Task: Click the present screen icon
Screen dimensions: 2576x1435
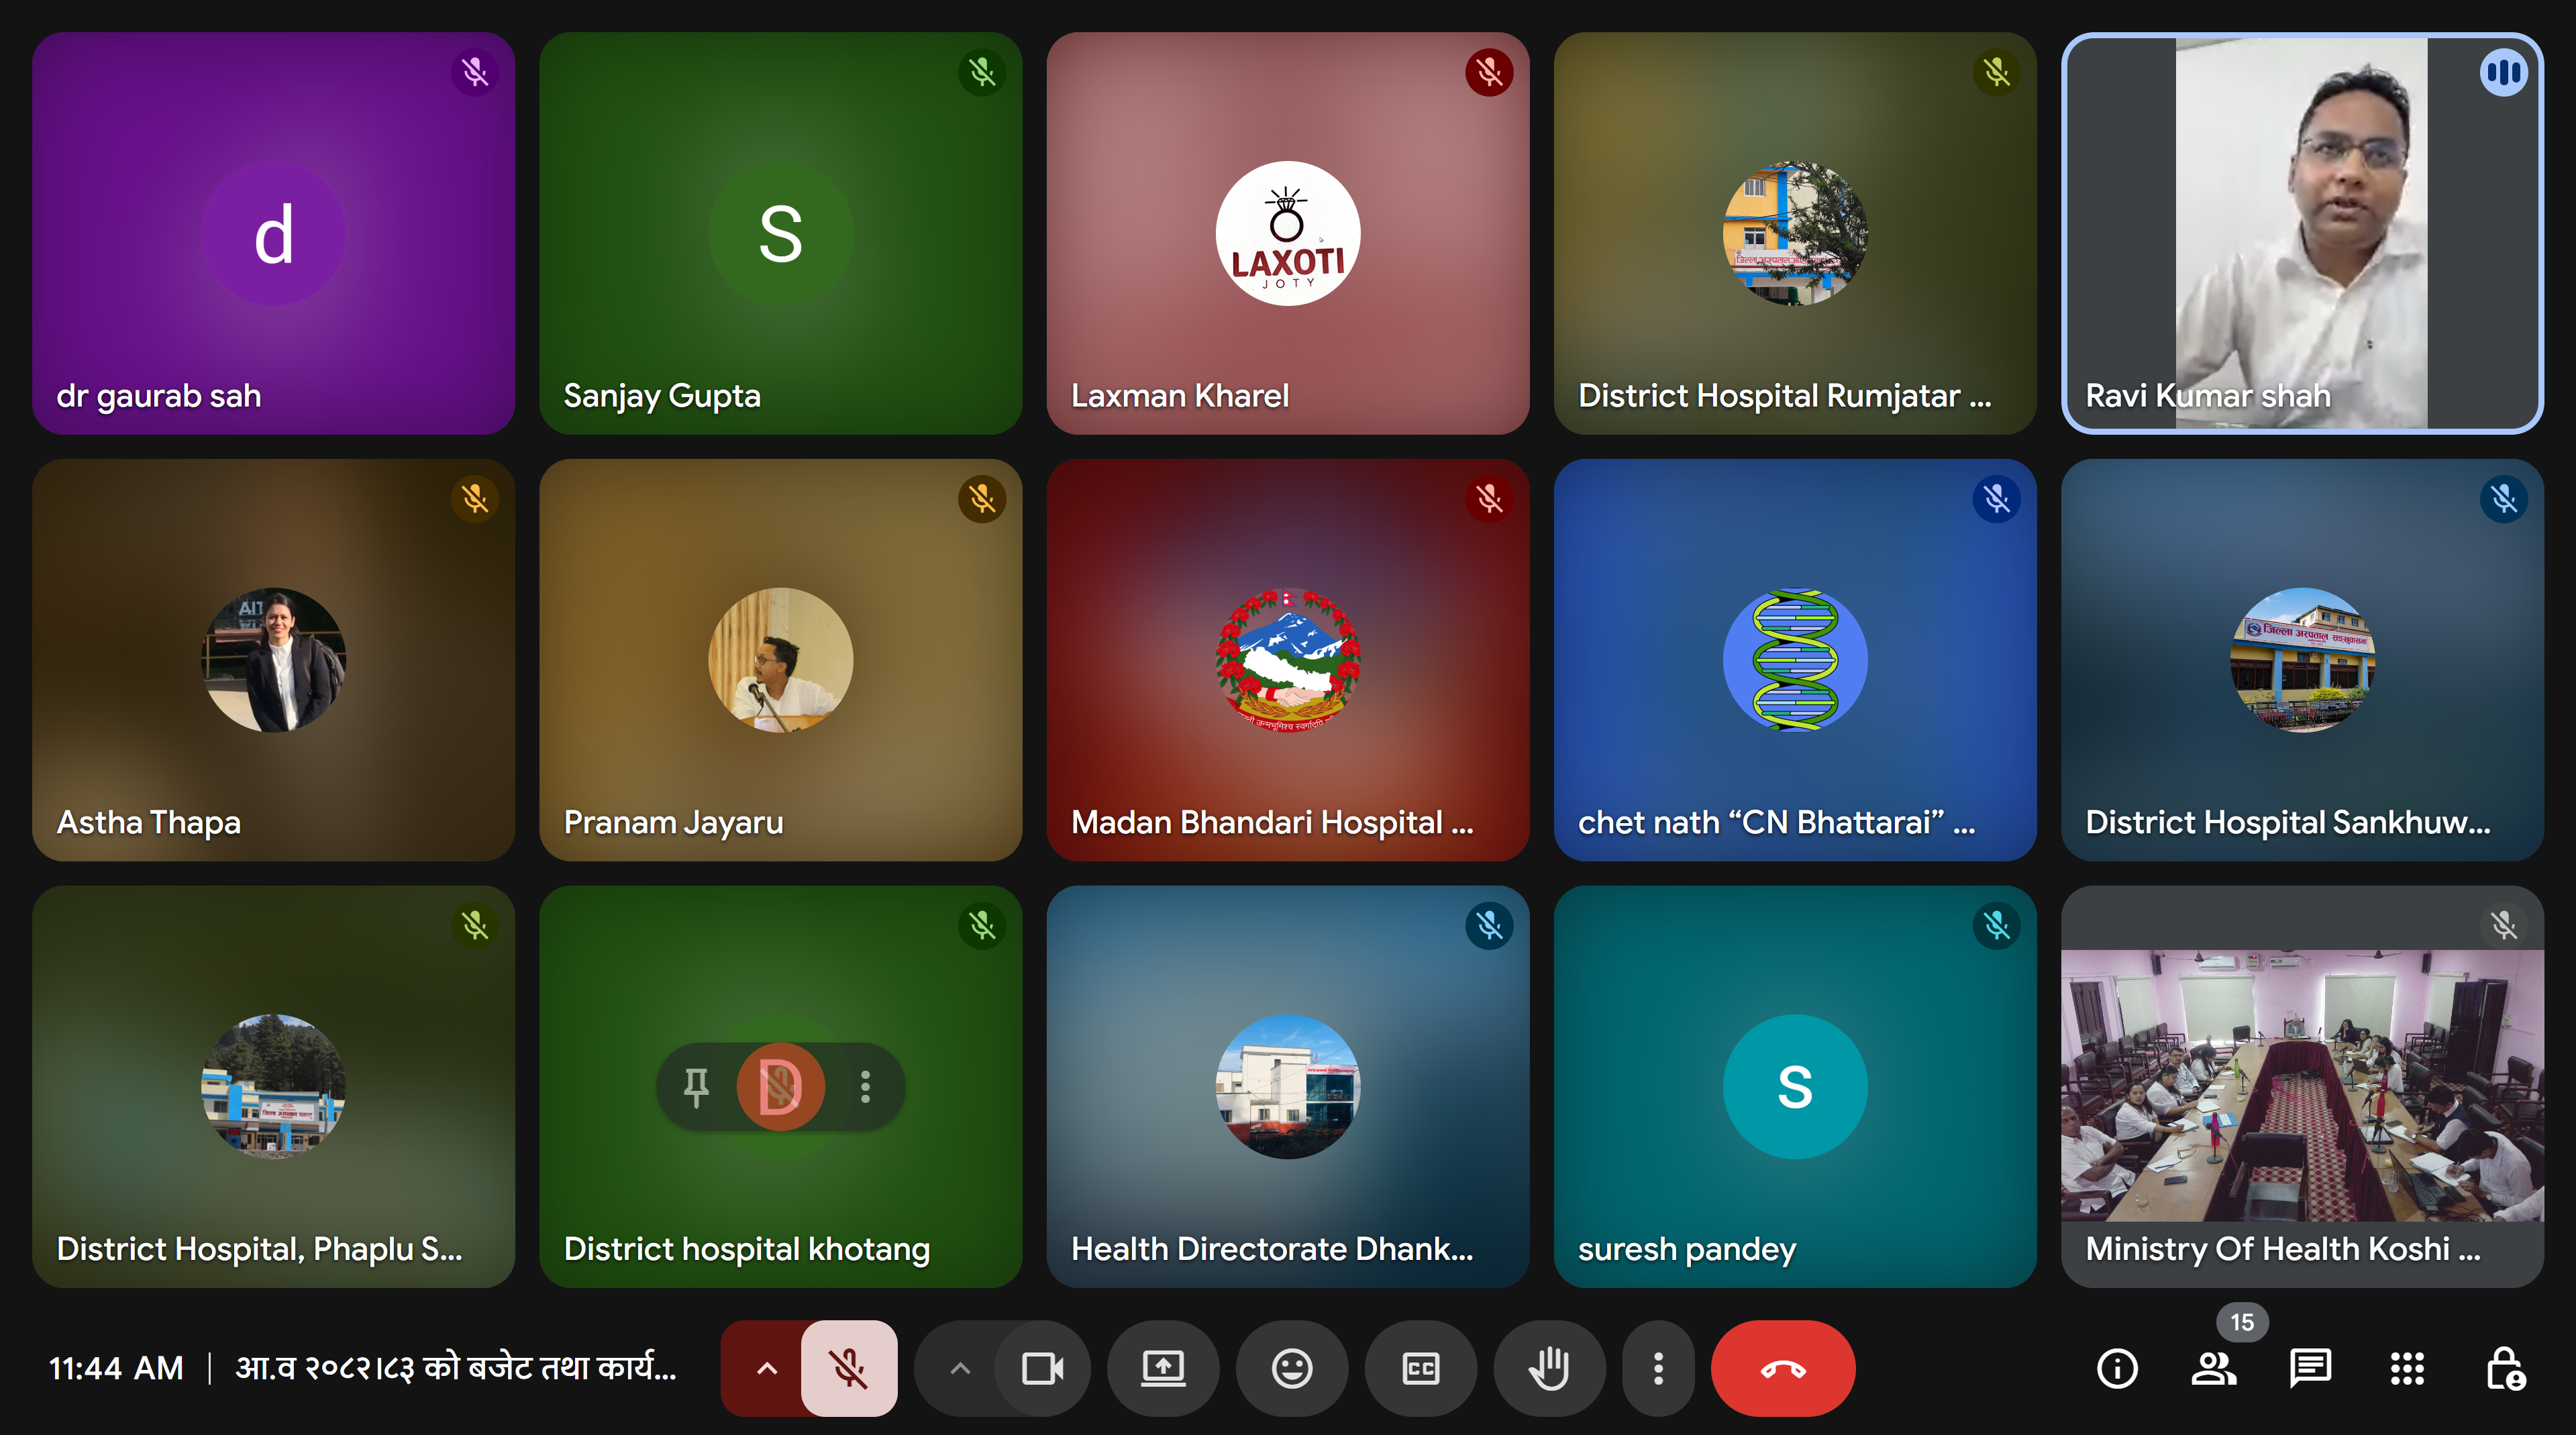Action: click(1163, 1368)
